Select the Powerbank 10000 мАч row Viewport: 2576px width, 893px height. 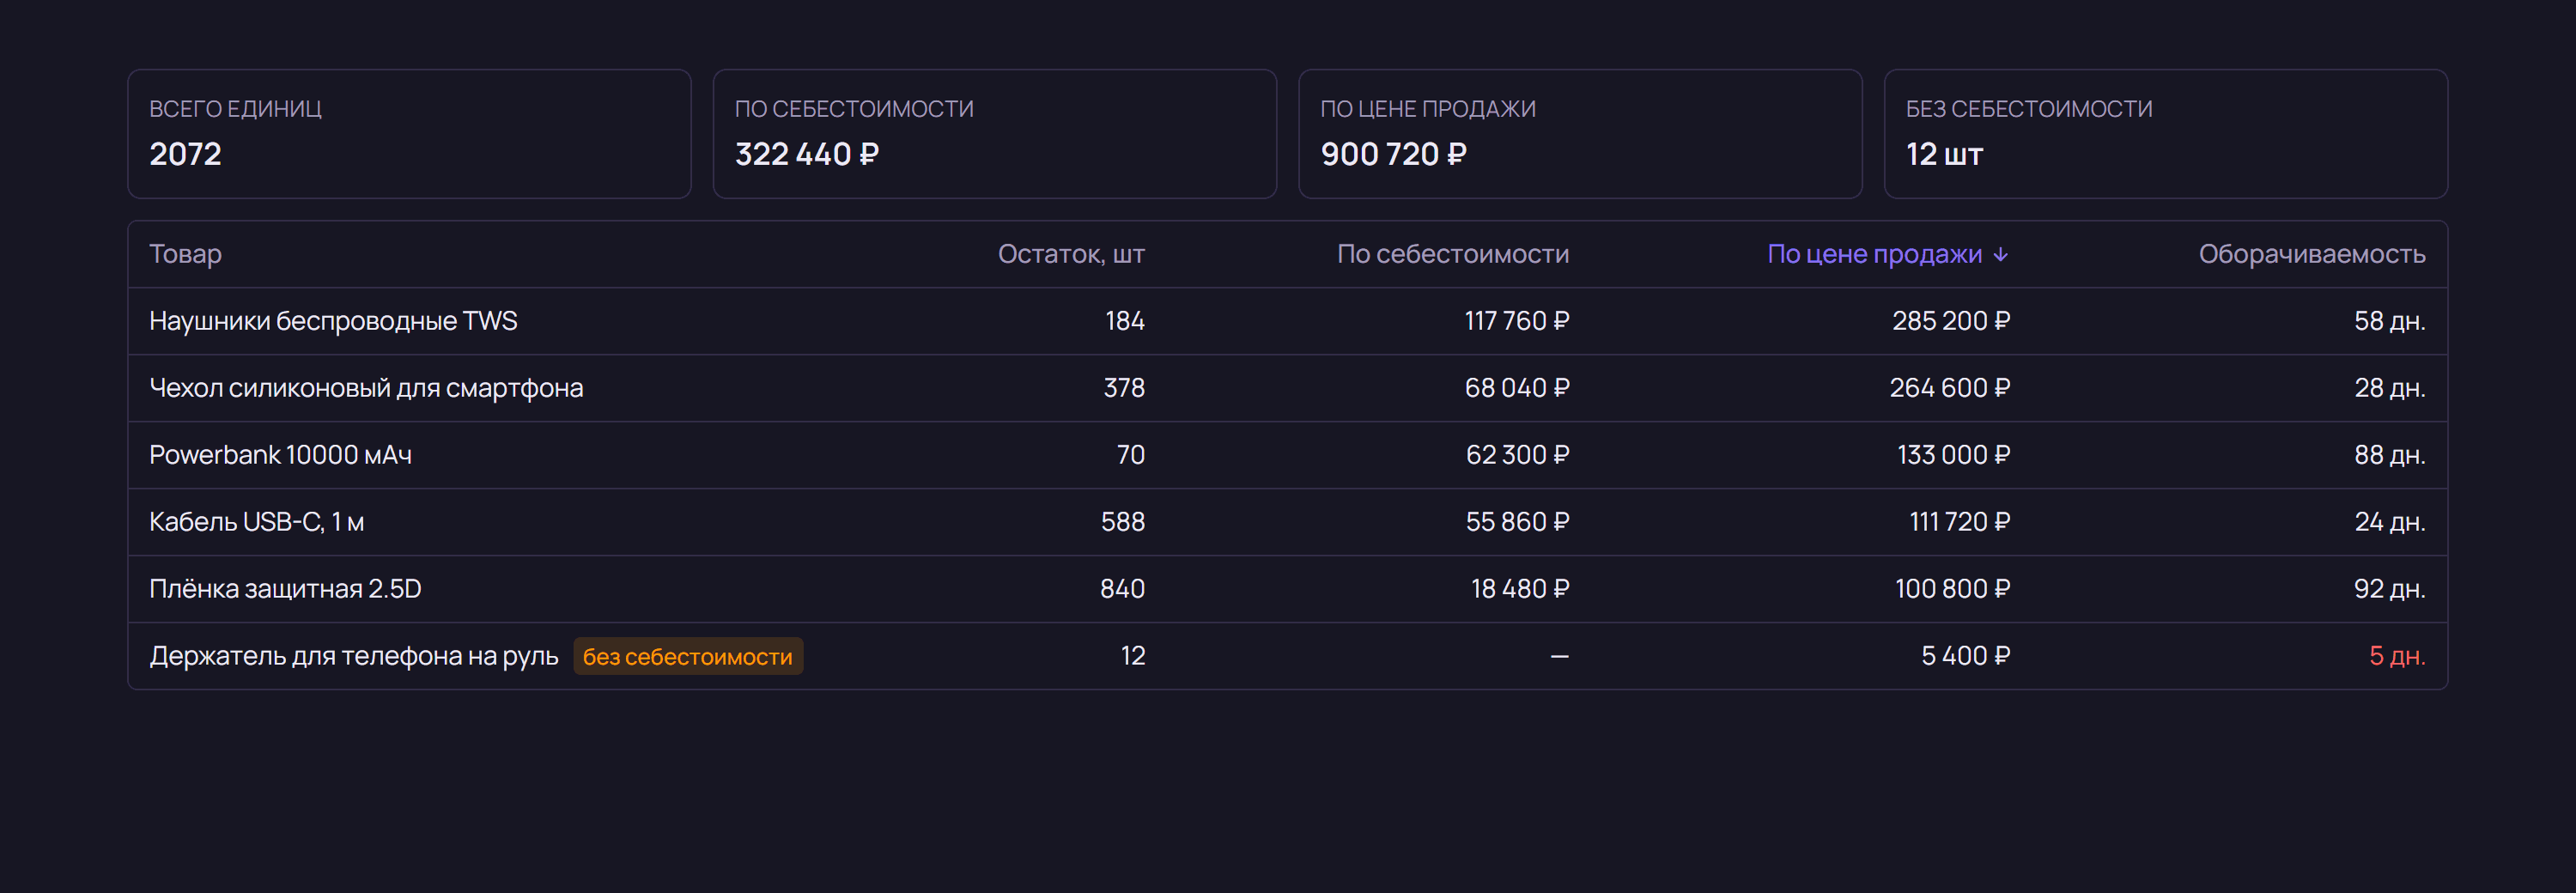pyautogui.click(x=1288, y=455)
